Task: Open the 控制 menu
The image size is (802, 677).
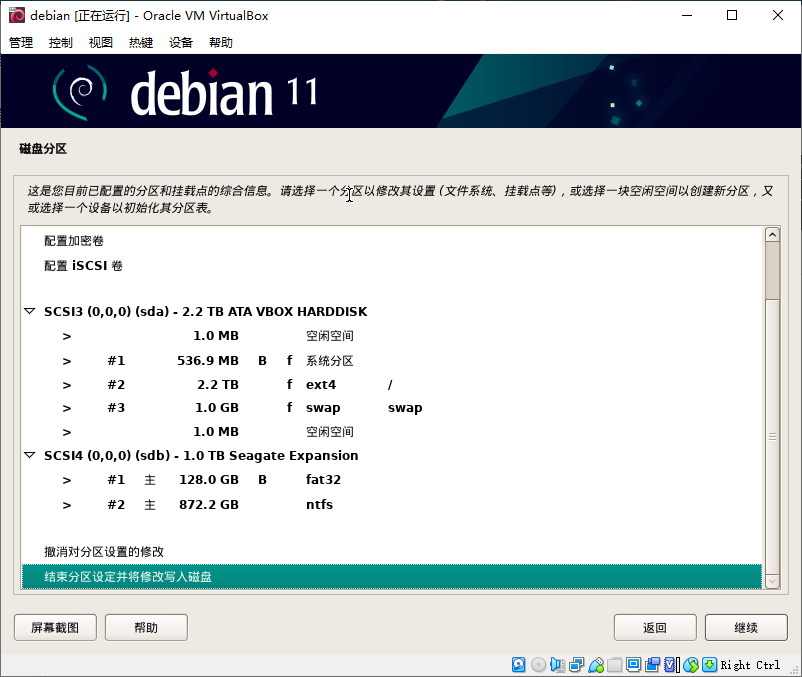Action: point(61,42)
